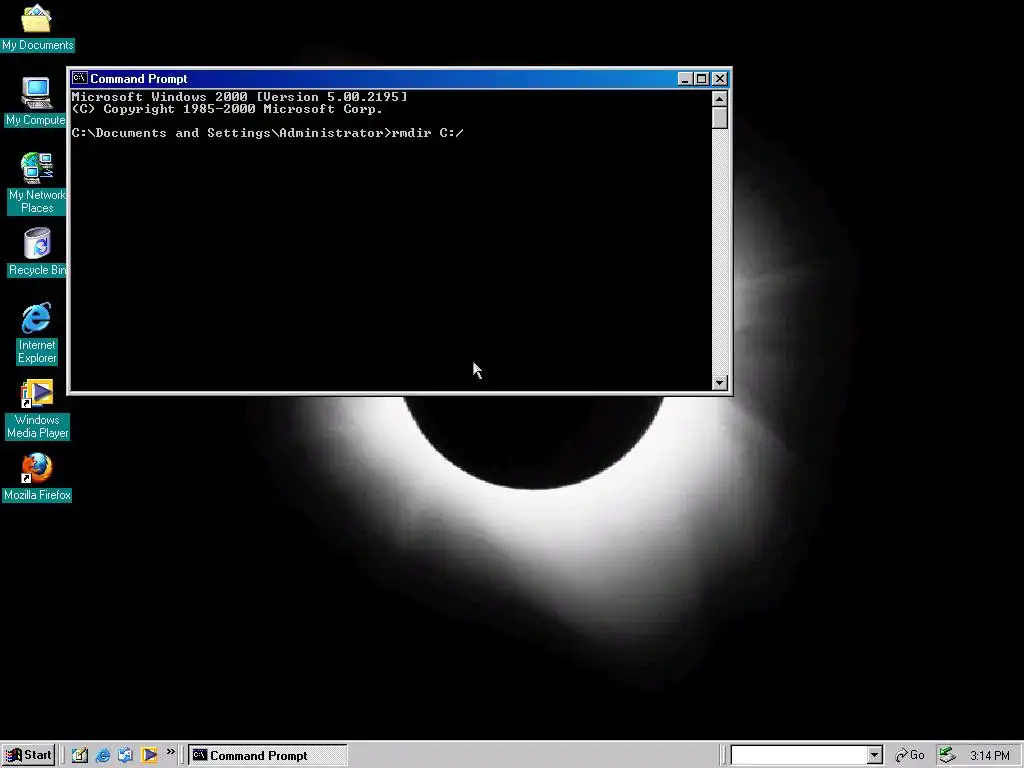
Task: Click the Command Prompt scrollbar thumb
Action: pos(720,118)
